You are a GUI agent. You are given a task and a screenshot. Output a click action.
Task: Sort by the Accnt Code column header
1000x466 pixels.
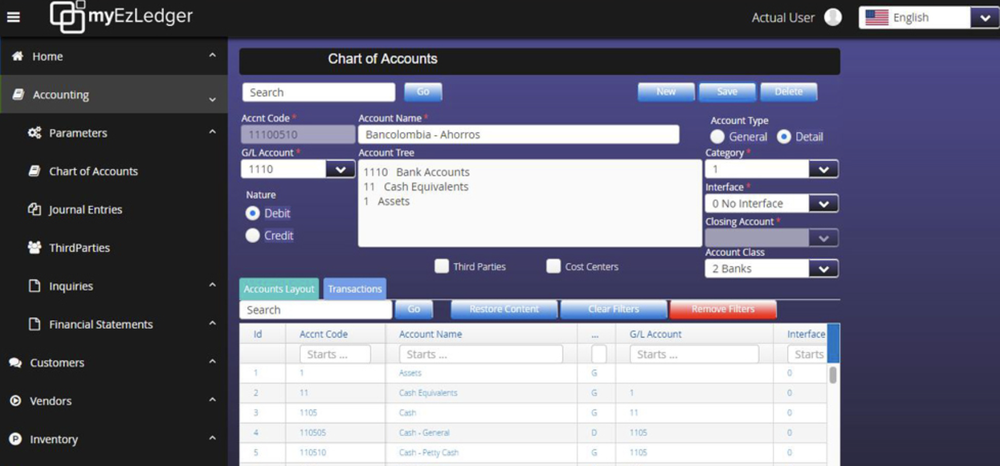point(324,334)
